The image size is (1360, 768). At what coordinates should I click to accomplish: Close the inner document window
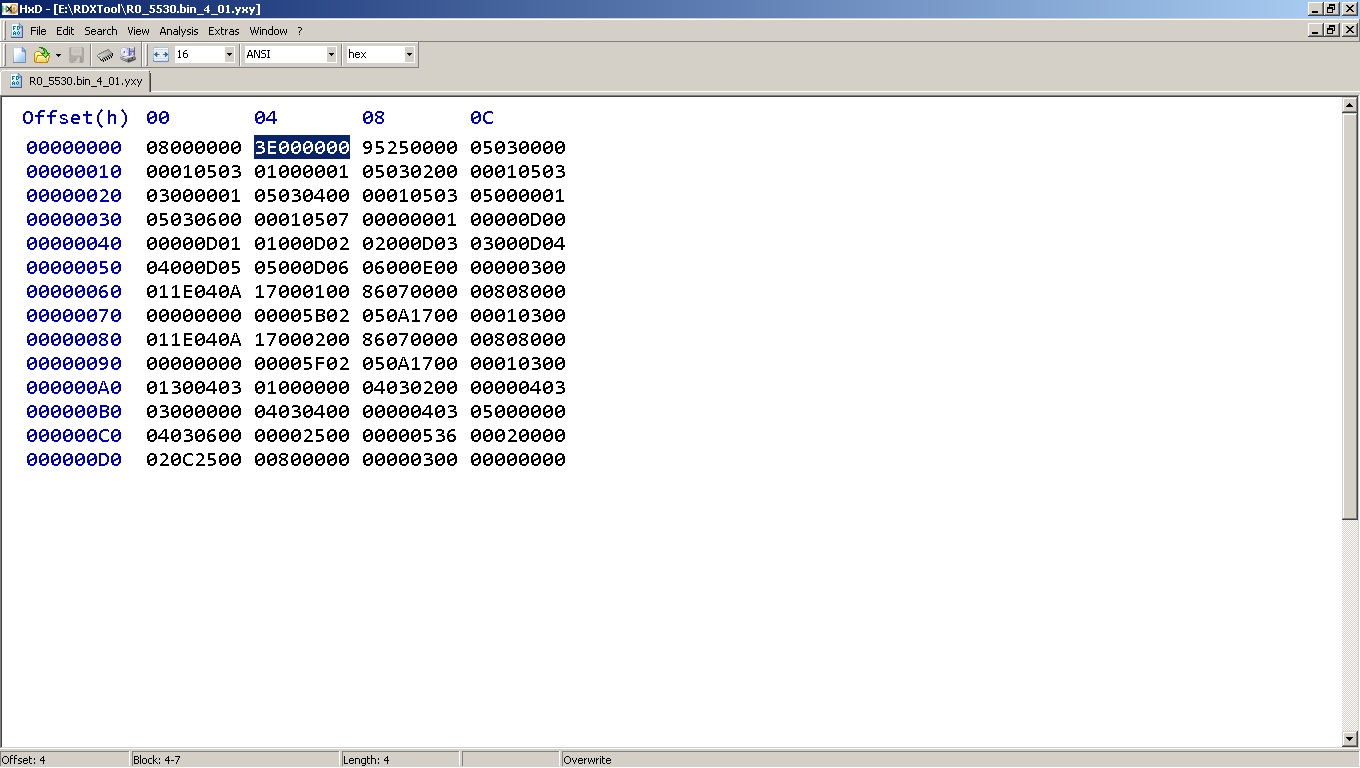(x=1350, y=30)
